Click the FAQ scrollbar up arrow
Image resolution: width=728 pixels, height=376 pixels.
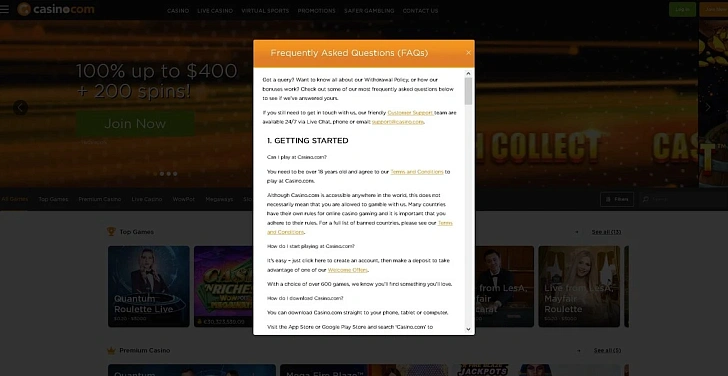click(x=468, y=73)
